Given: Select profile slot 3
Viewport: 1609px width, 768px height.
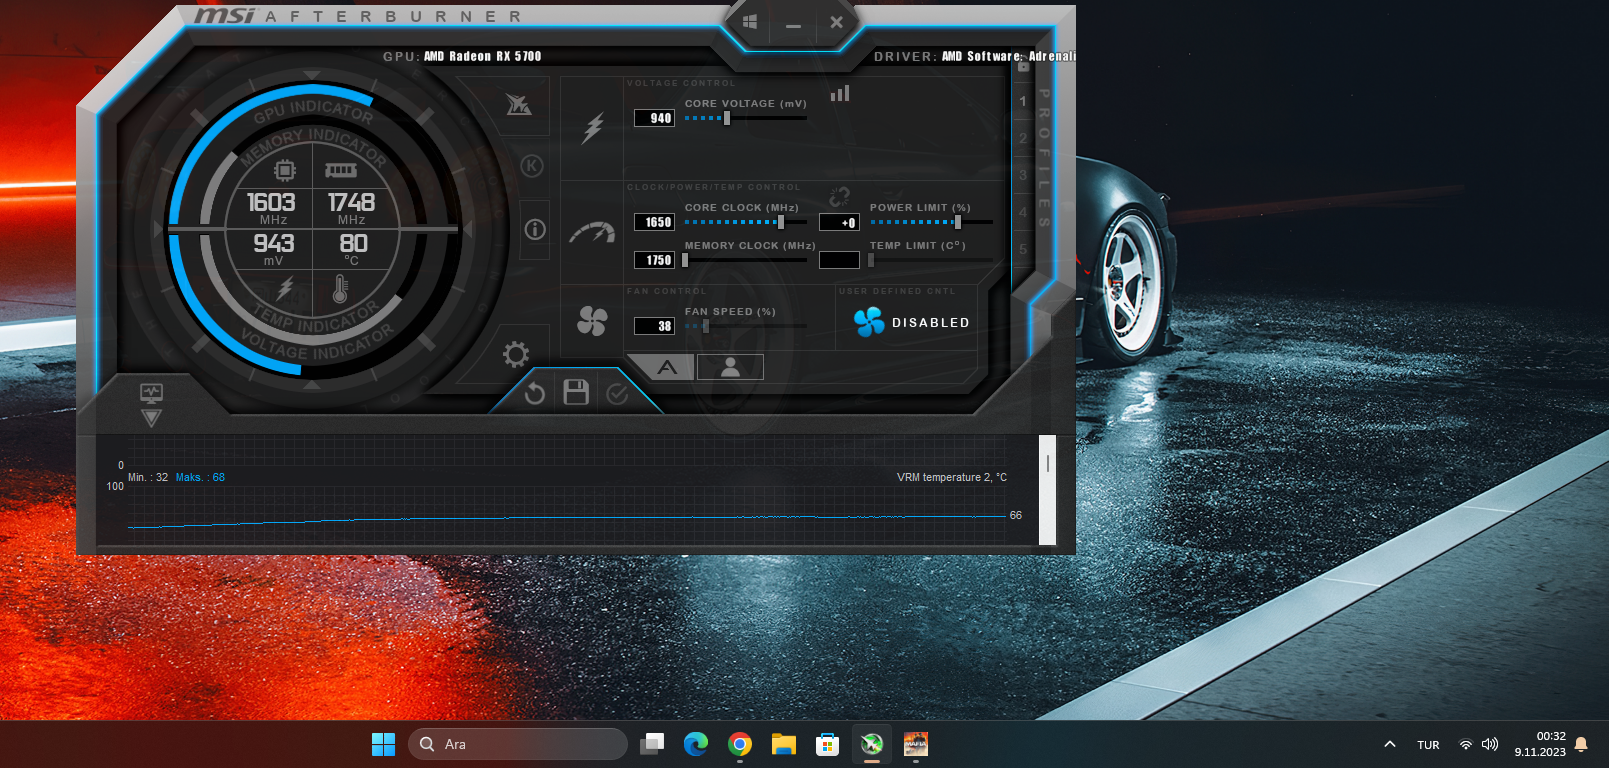Looking at the screenshot, I should pos(1023,175).
